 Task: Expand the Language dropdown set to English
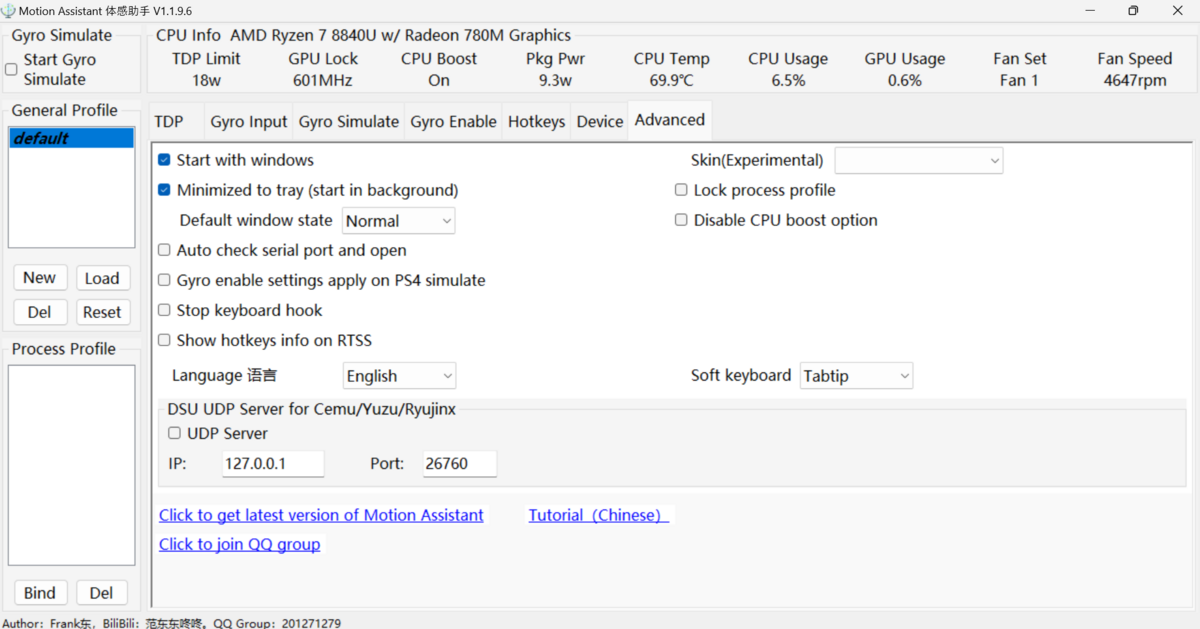398,376
